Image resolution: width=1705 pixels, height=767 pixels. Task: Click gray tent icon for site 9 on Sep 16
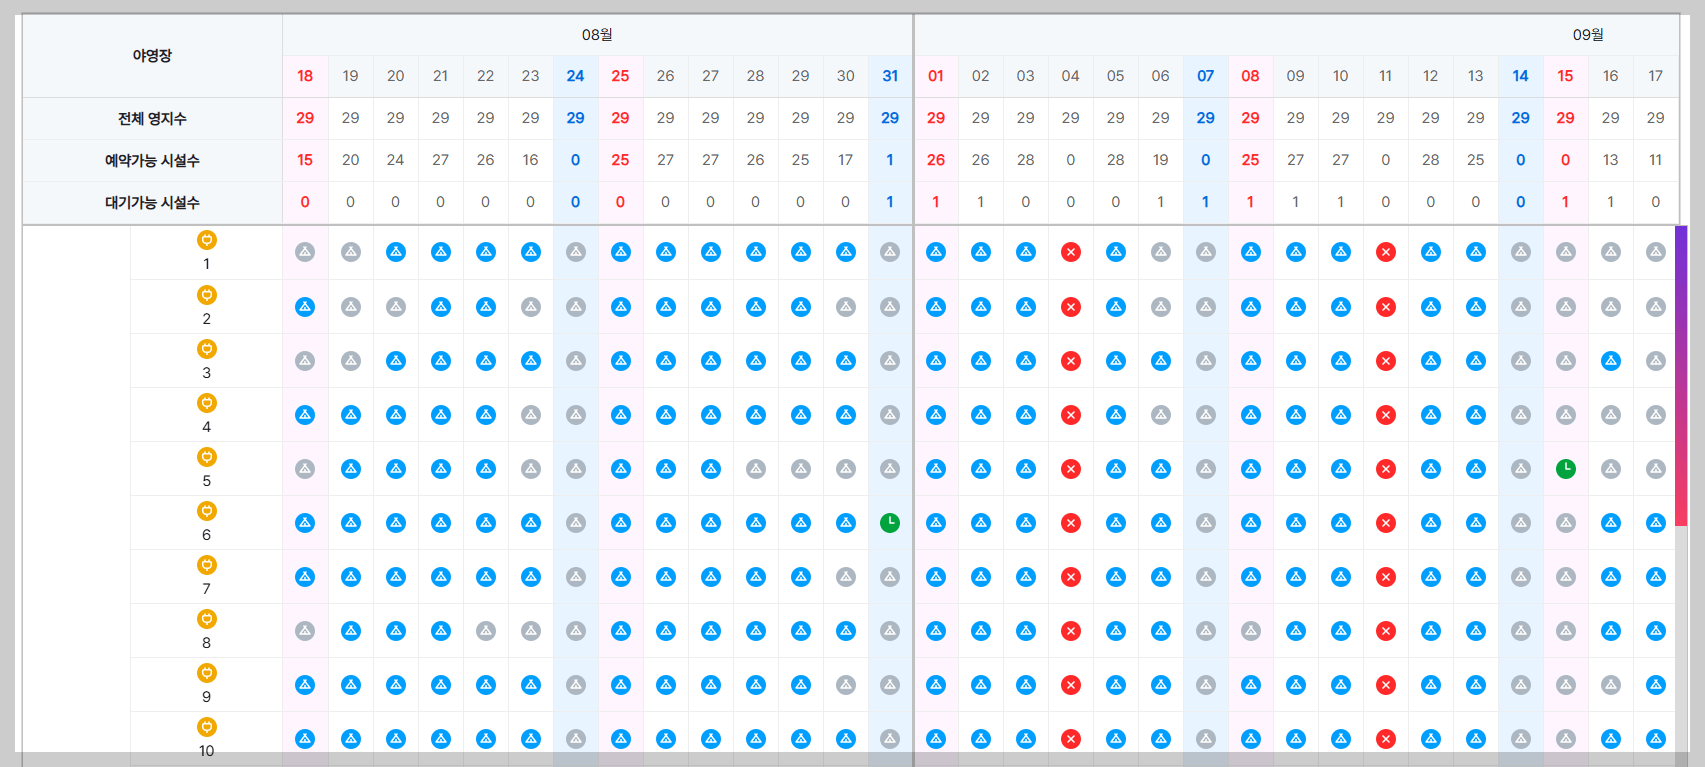coord(1611,685)
